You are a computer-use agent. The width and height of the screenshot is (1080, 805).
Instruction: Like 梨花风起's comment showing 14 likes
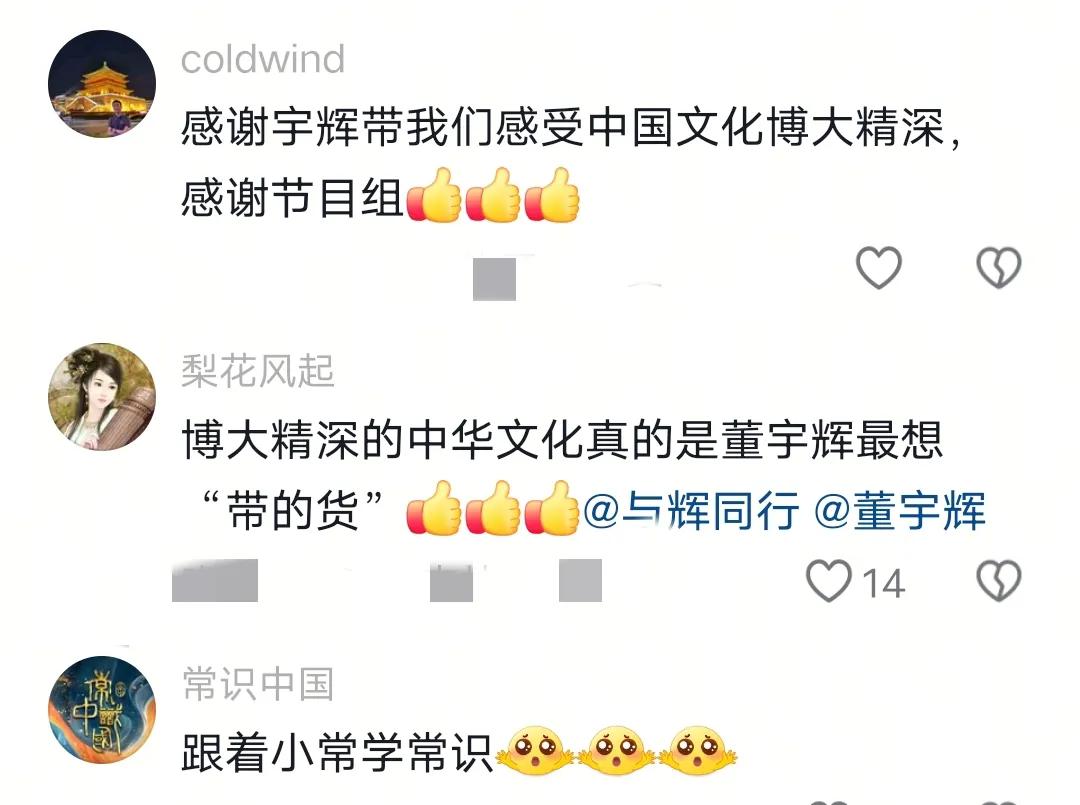[x=829, y=581]
